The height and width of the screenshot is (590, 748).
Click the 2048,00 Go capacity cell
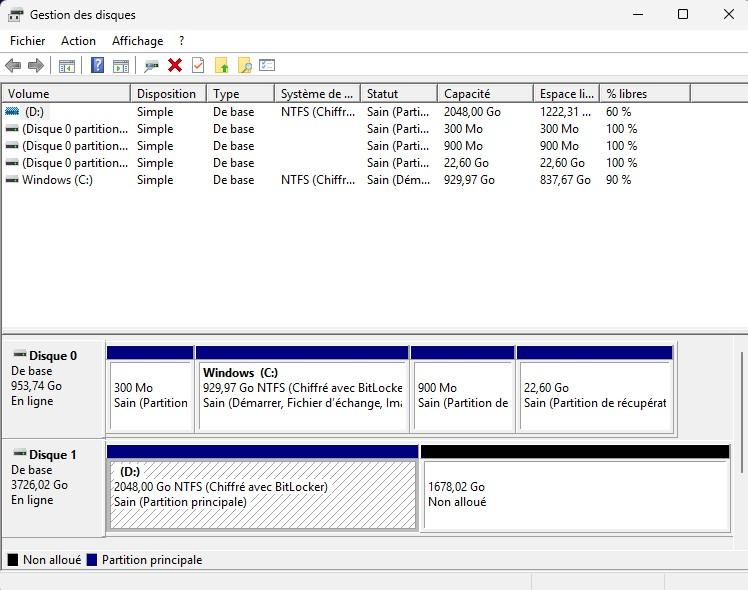[472, 112]
